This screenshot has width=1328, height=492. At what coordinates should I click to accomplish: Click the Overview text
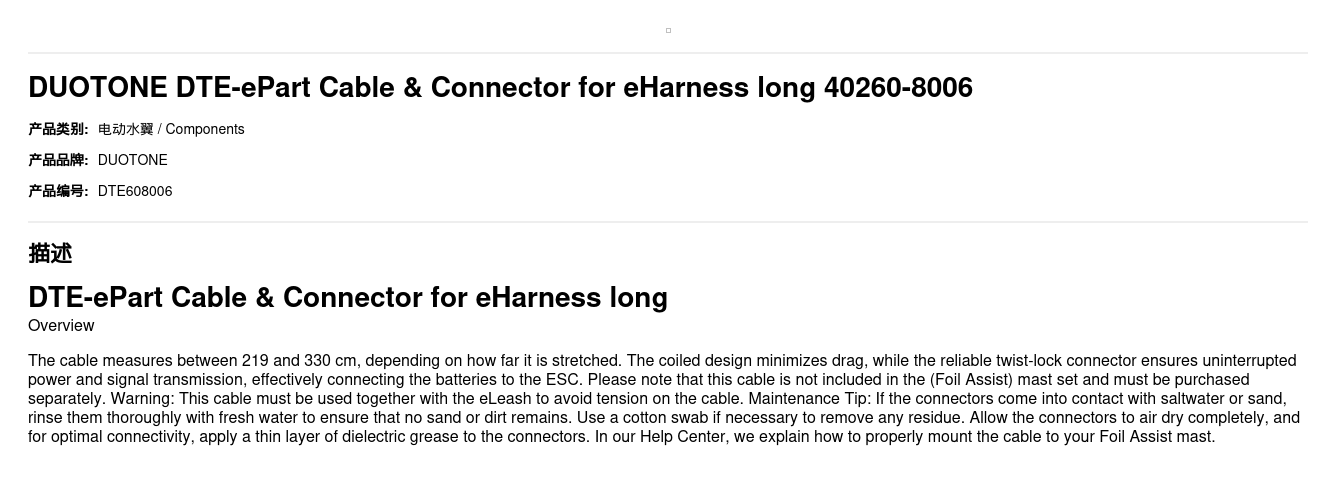[61, 325]
